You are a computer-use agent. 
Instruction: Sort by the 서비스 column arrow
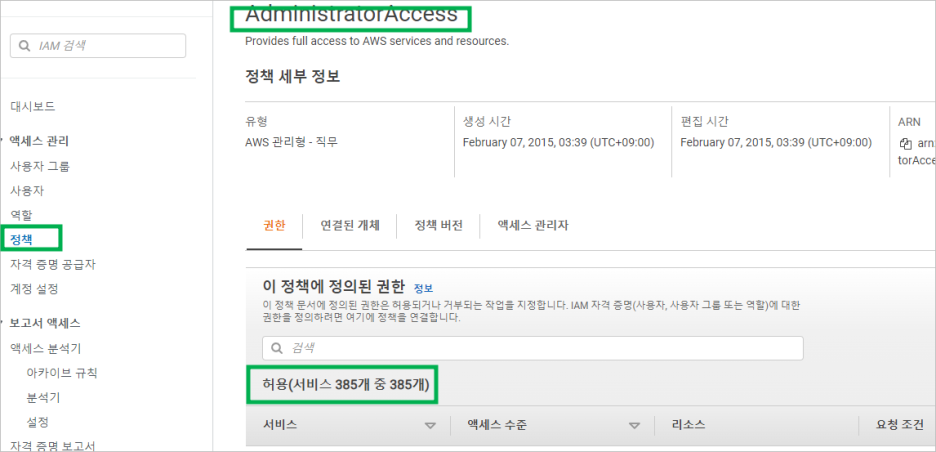click(430, 426)
